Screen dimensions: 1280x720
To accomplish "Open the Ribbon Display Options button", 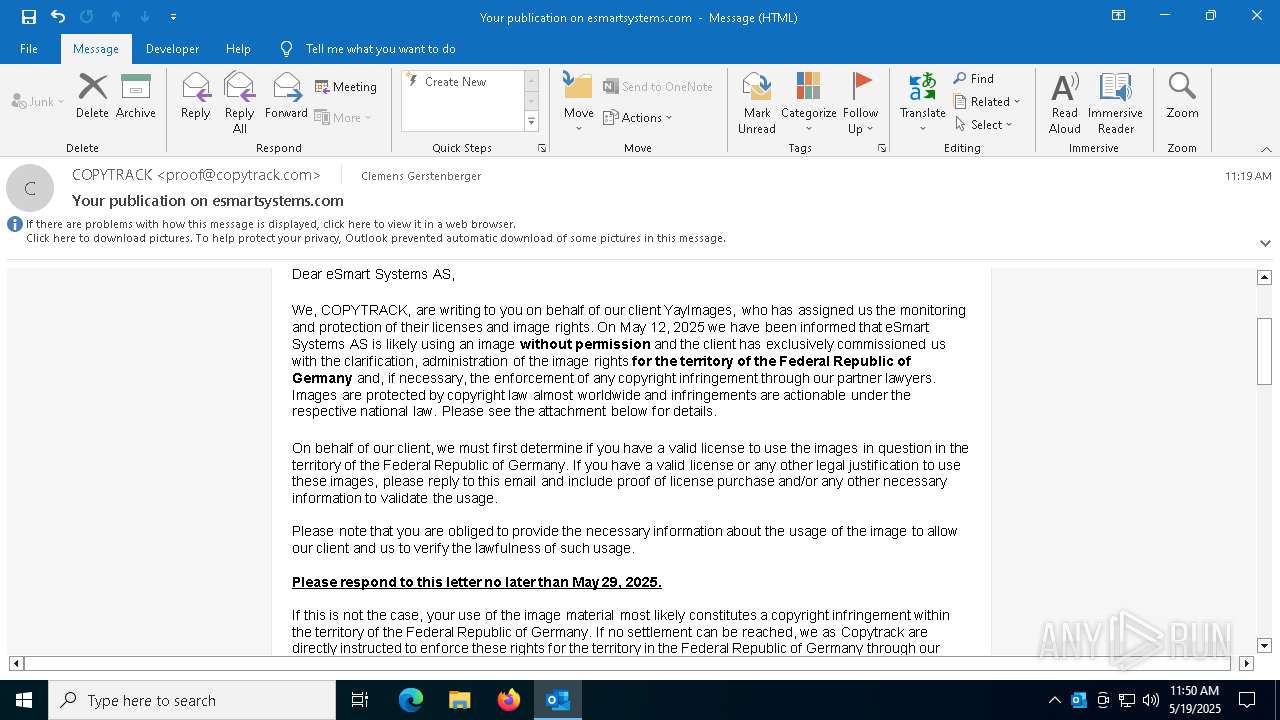I will click(x=1119, y=16).
